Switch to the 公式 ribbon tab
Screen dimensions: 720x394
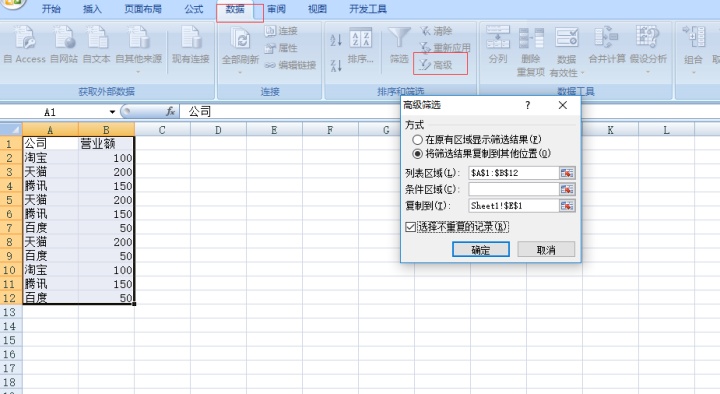194,9
